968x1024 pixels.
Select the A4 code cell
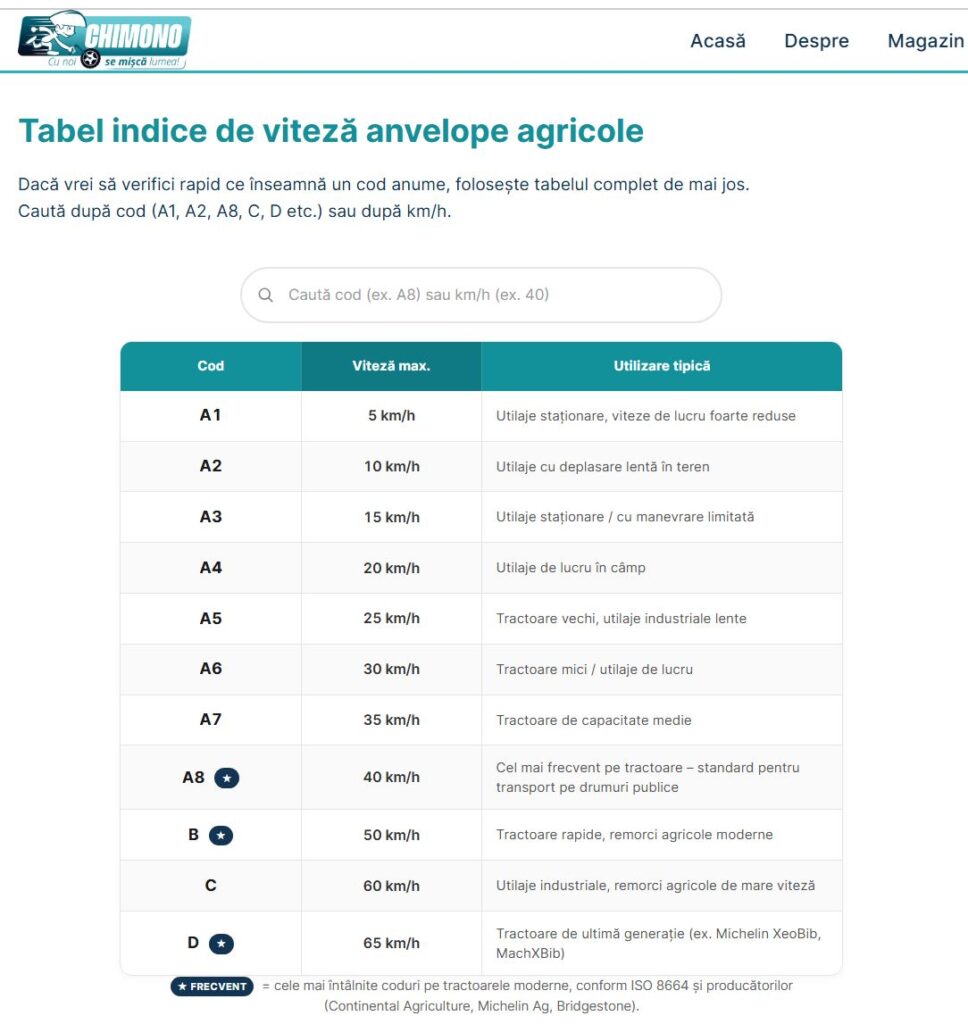[x=211, y=568]
